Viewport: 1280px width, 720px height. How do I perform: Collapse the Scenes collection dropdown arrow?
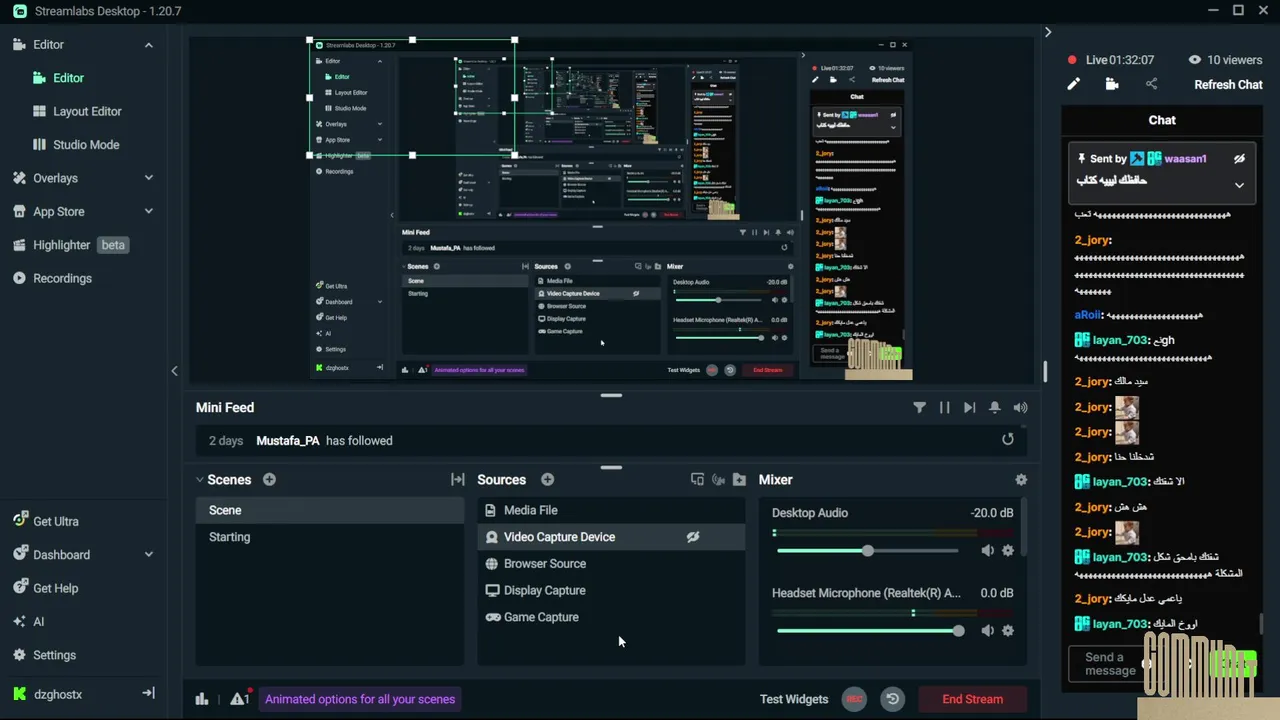[200, 480]
